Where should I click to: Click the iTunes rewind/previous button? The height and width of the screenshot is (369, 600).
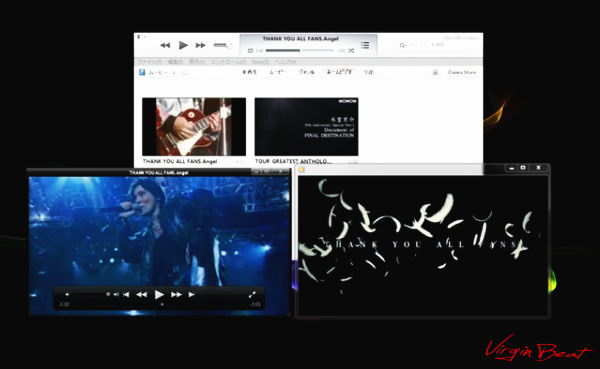tap(165, 45)
